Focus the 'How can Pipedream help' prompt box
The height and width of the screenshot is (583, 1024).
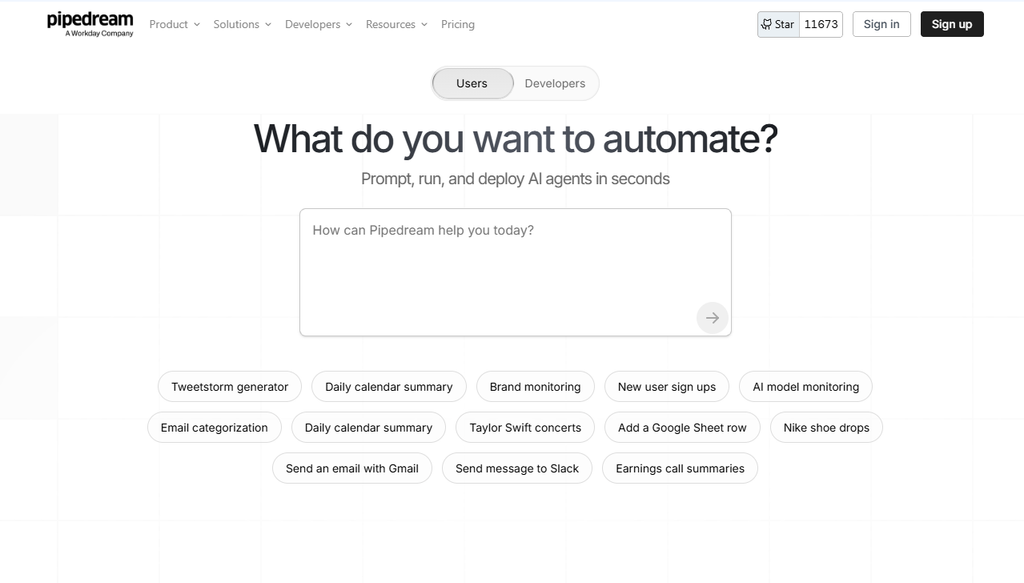[x=515, y=272]
